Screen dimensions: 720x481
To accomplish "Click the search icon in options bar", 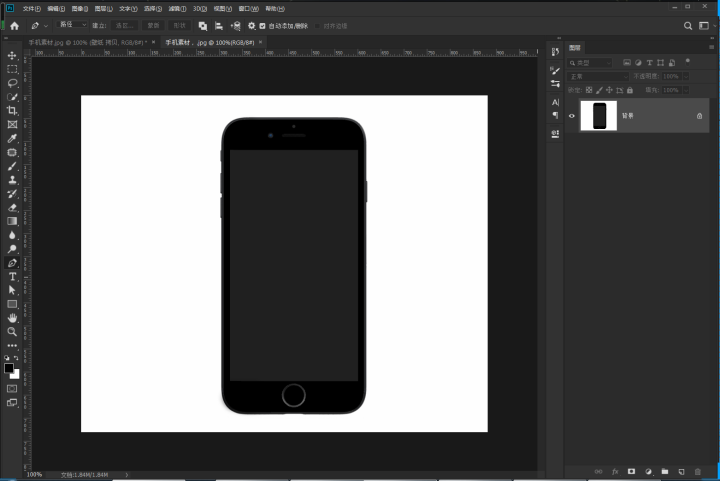I will [687, 26].
